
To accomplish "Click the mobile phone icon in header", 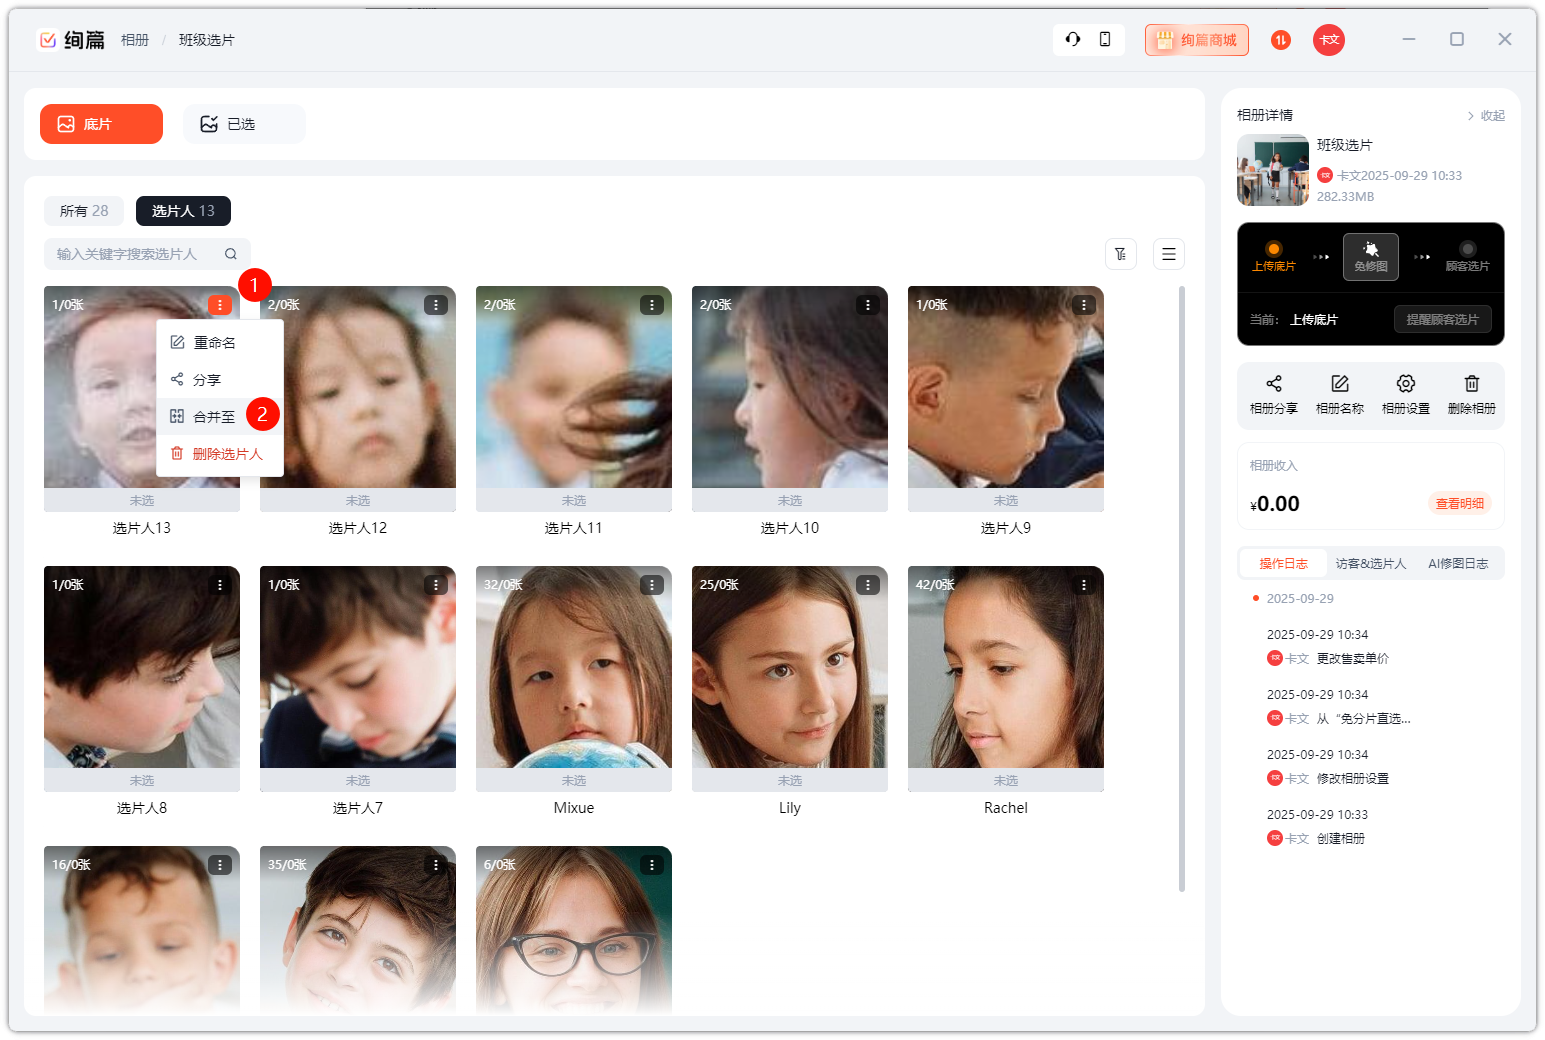I will [x=1105, y=40].
